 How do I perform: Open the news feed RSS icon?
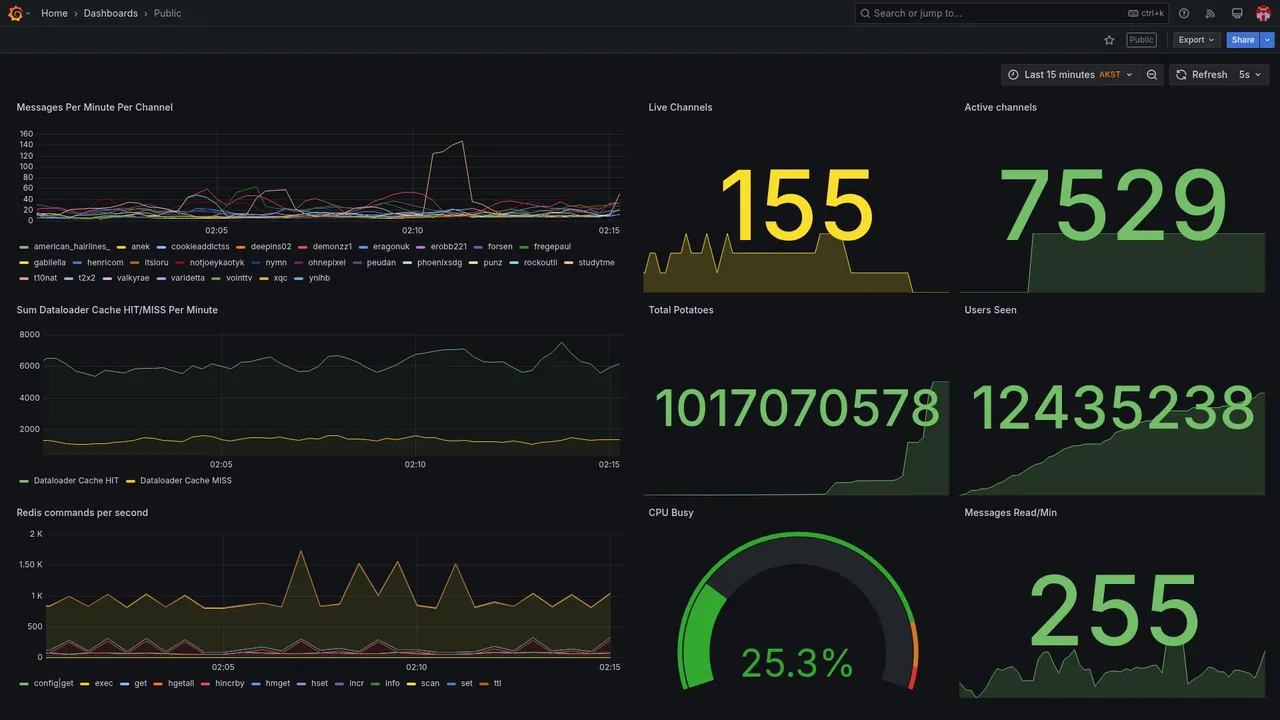click(1210, 13)
